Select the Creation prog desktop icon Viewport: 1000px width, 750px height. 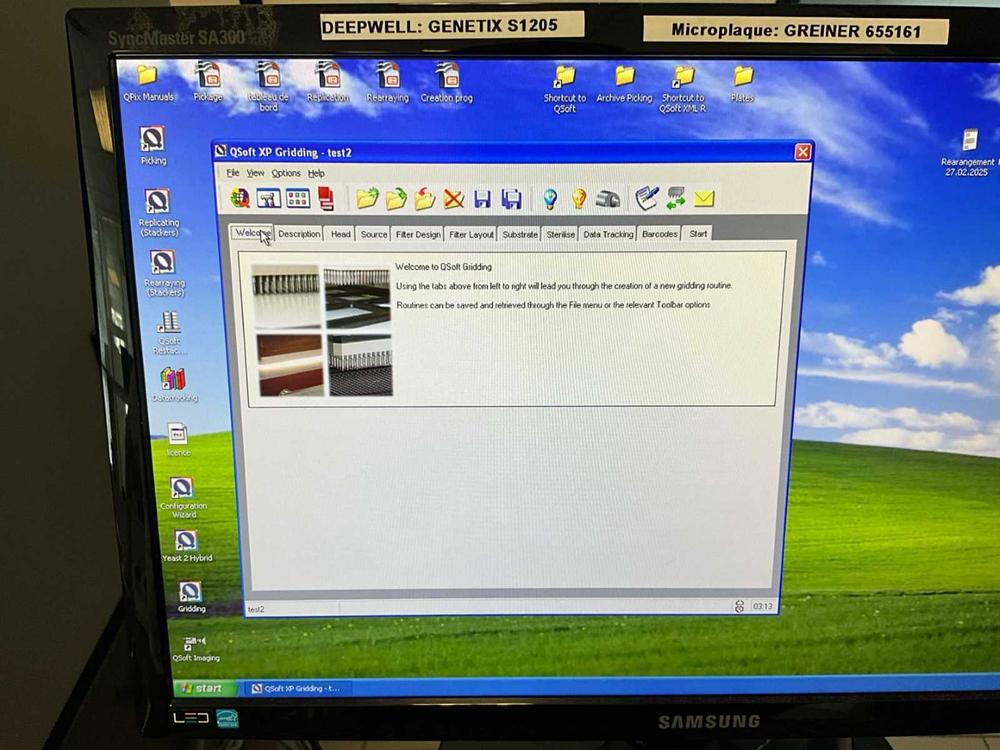pos(446,82)
